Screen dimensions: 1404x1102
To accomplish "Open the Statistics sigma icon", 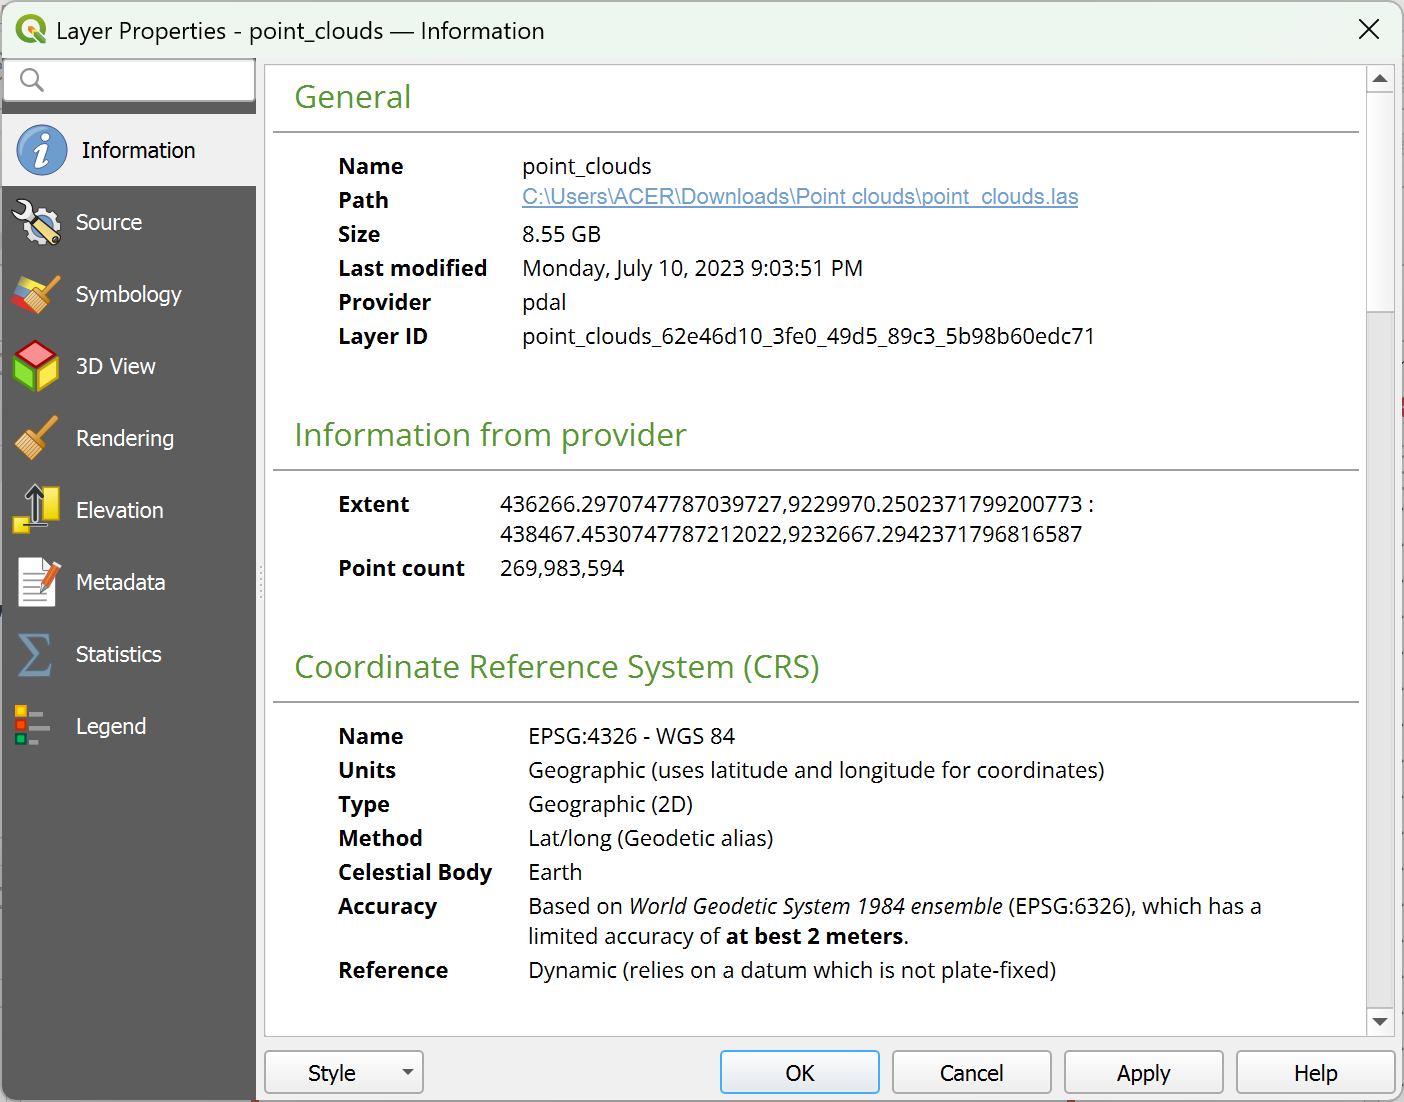I will tap(35, 654).
